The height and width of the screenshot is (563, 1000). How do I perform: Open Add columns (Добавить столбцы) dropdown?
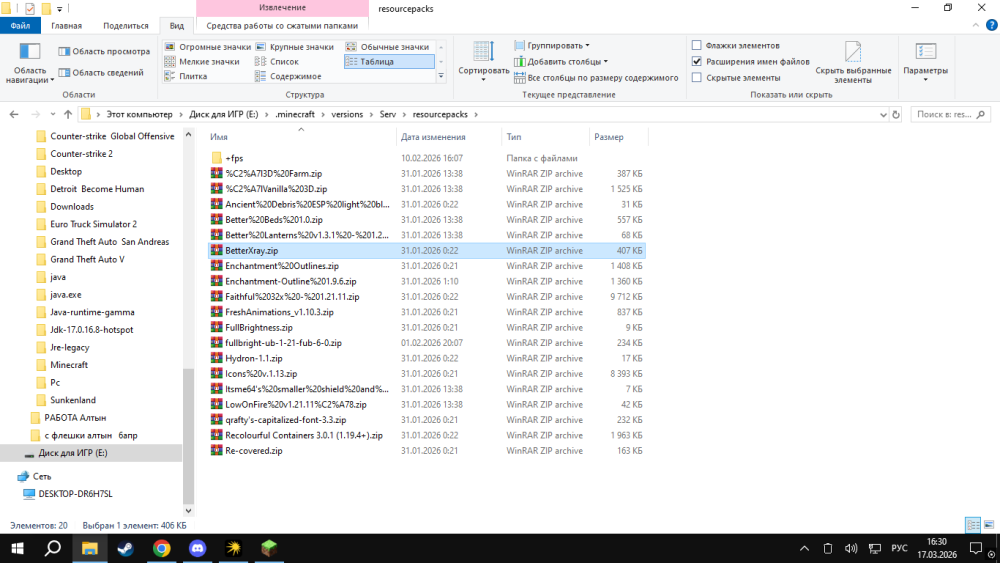pos(561,62)
